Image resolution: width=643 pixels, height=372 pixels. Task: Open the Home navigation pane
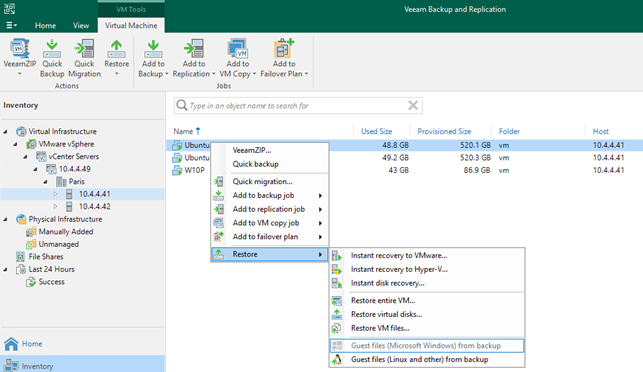(82, 344)
